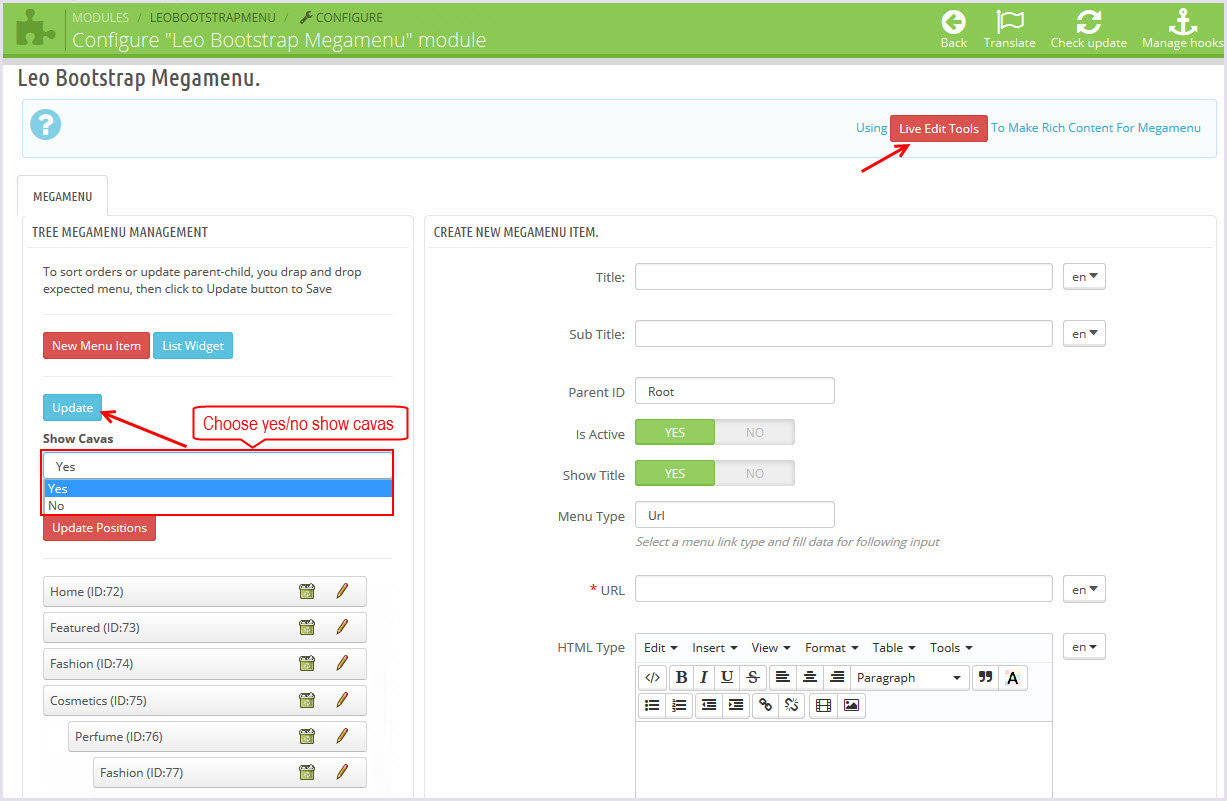This screenshot has width=1227, height=801.
Task: Click List Widget button
Action: [193, 345]
